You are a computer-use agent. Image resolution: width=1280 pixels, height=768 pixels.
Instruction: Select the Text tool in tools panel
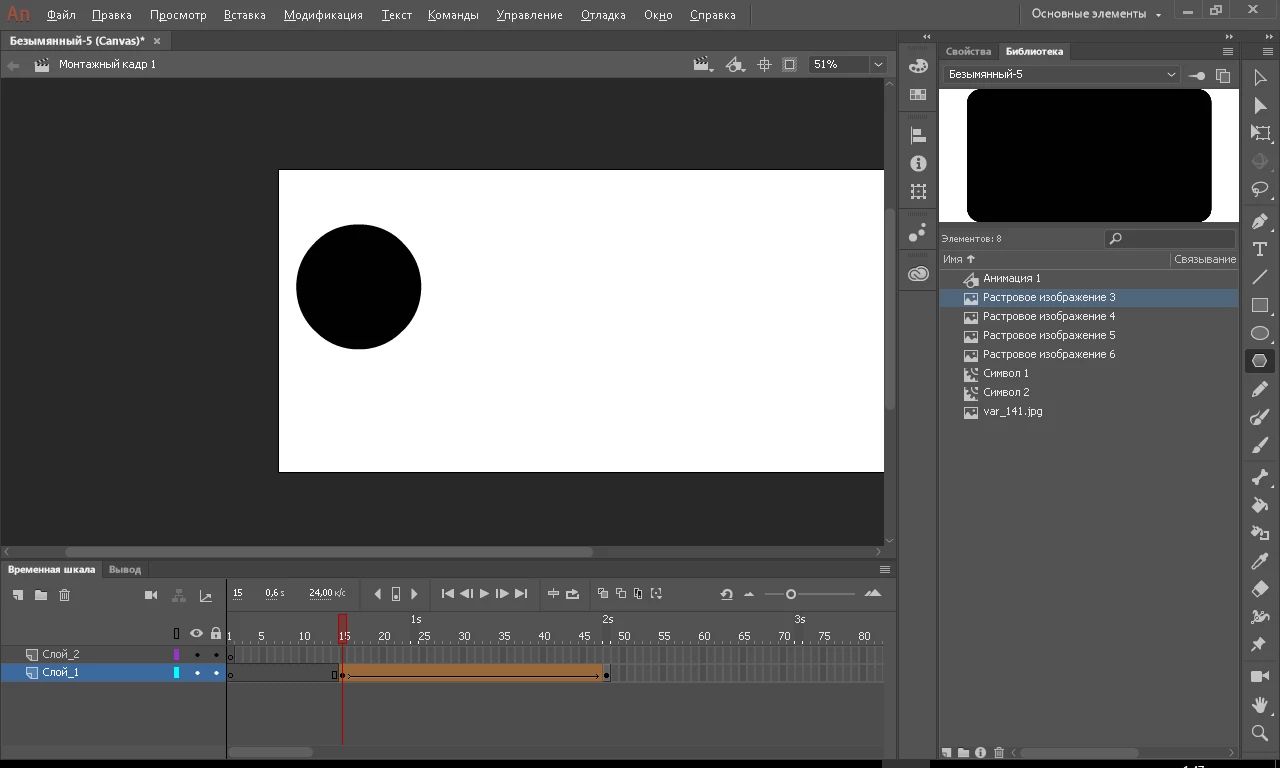[x=1260, y=249]
